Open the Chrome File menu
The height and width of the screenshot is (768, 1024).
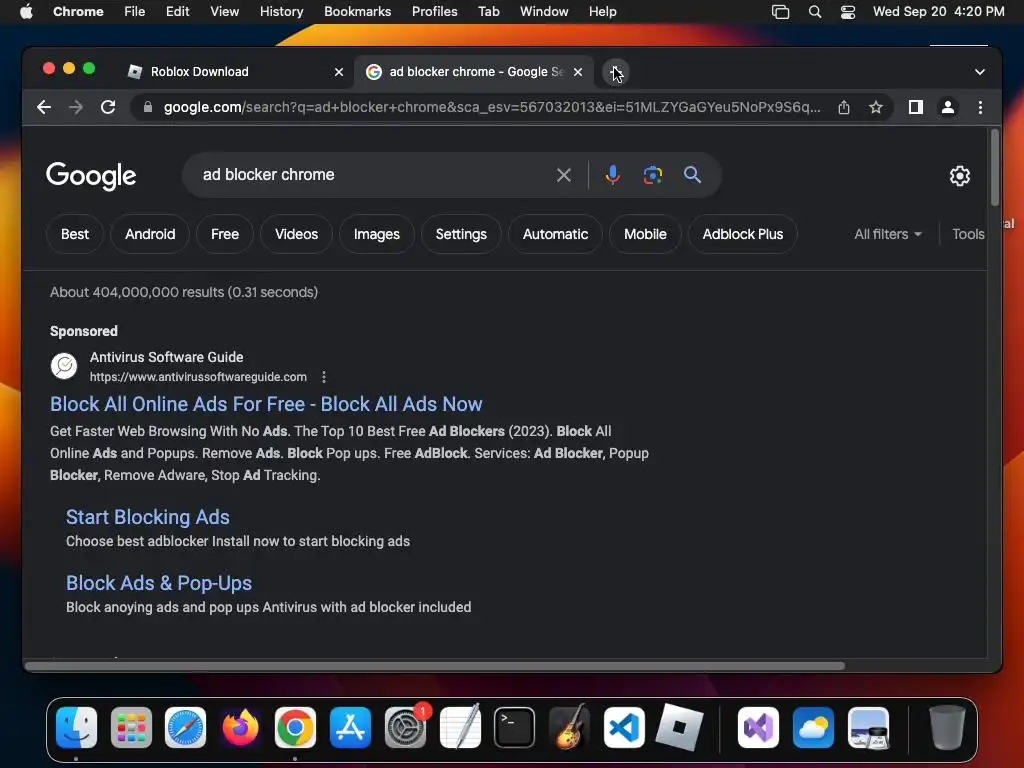tap(135, 12)
